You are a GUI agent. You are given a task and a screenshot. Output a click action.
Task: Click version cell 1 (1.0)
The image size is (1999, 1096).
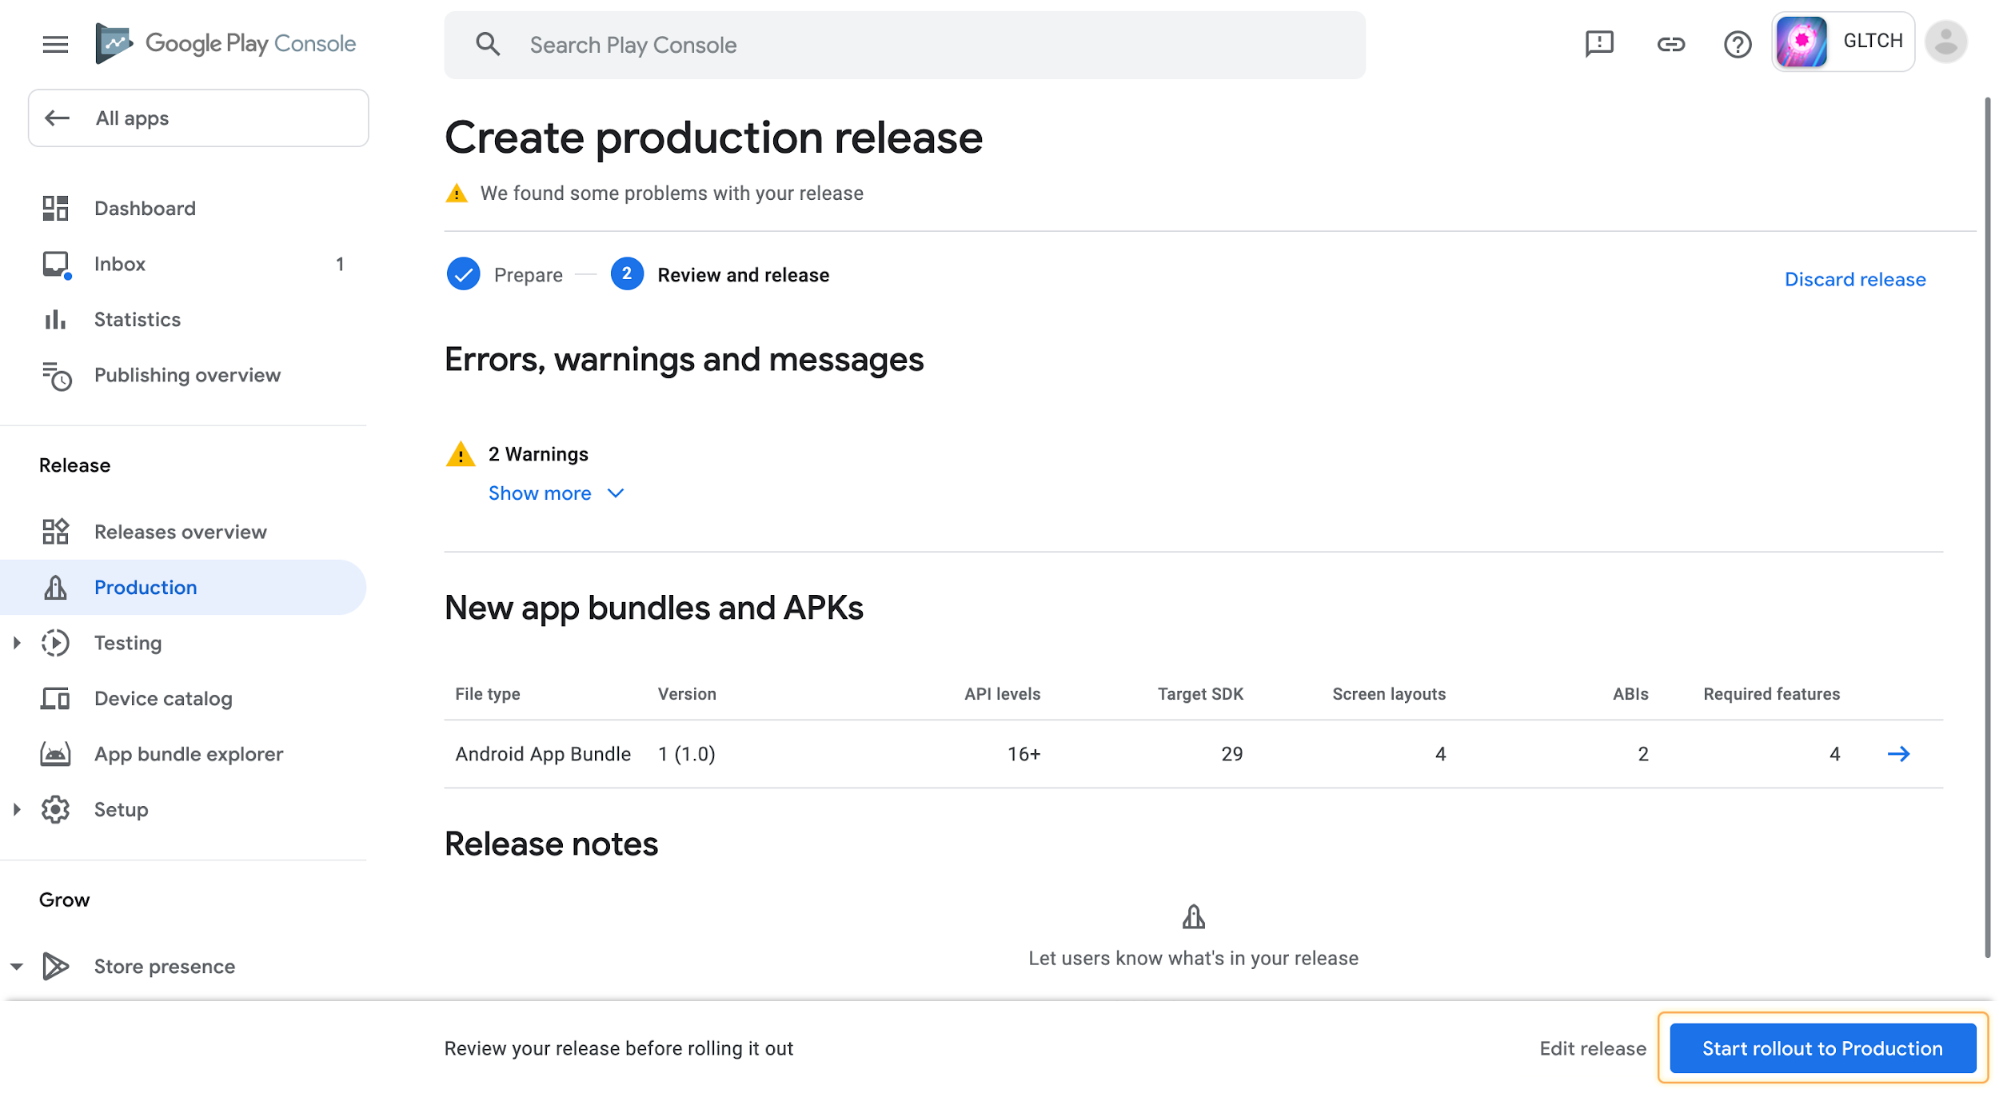click(686, 754)
